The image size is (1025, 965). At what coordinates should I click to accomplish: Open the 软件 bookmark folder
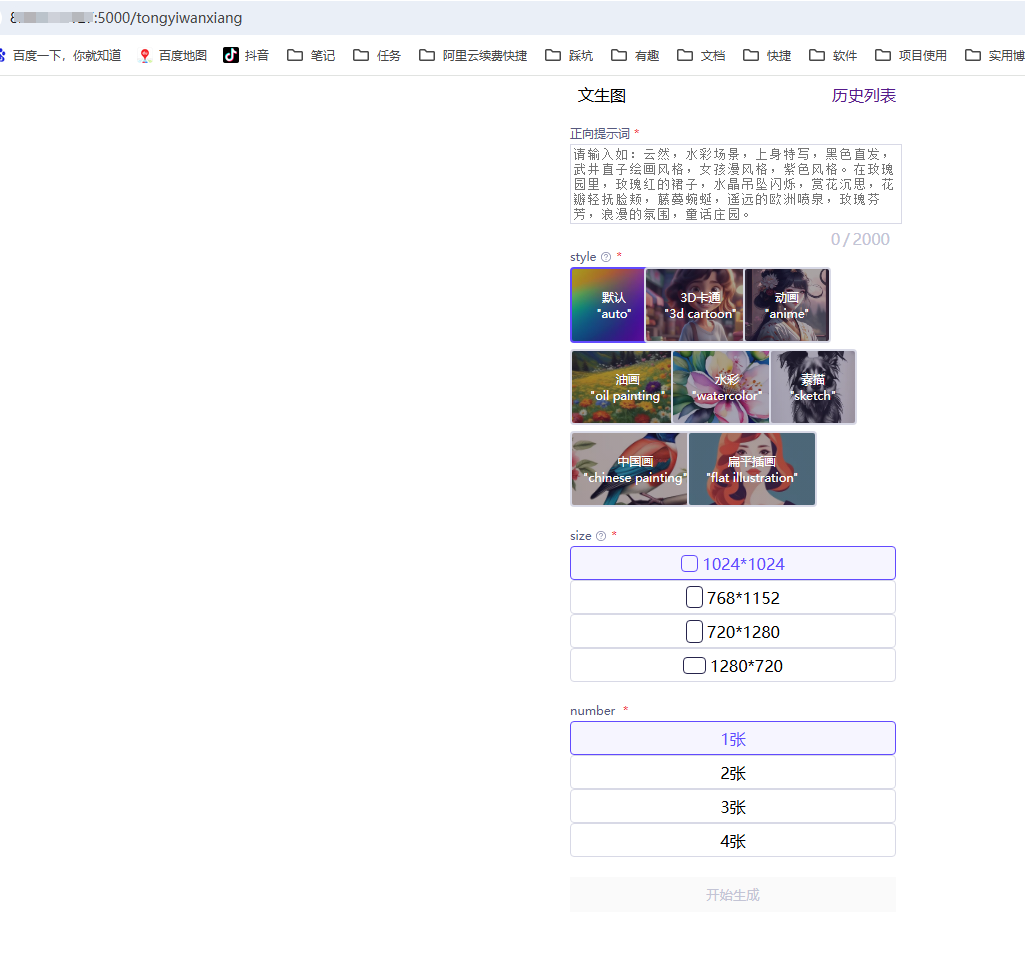pos(833,56)
